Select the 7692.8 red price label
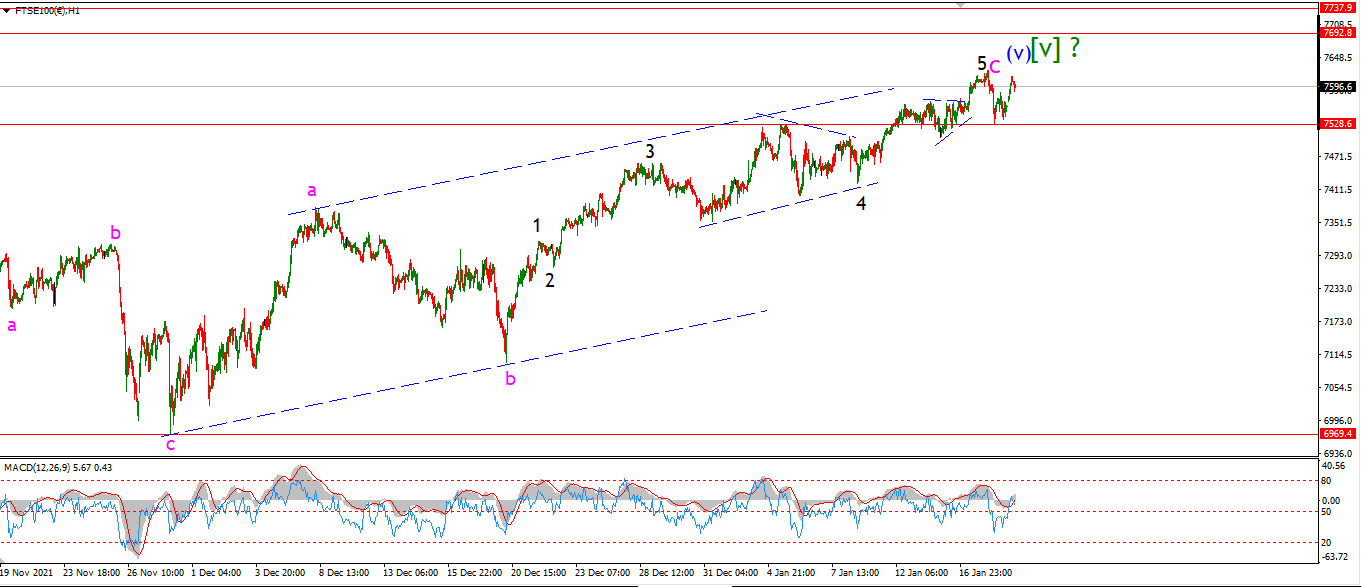 pyautogui.click(x=1339, y=32)
